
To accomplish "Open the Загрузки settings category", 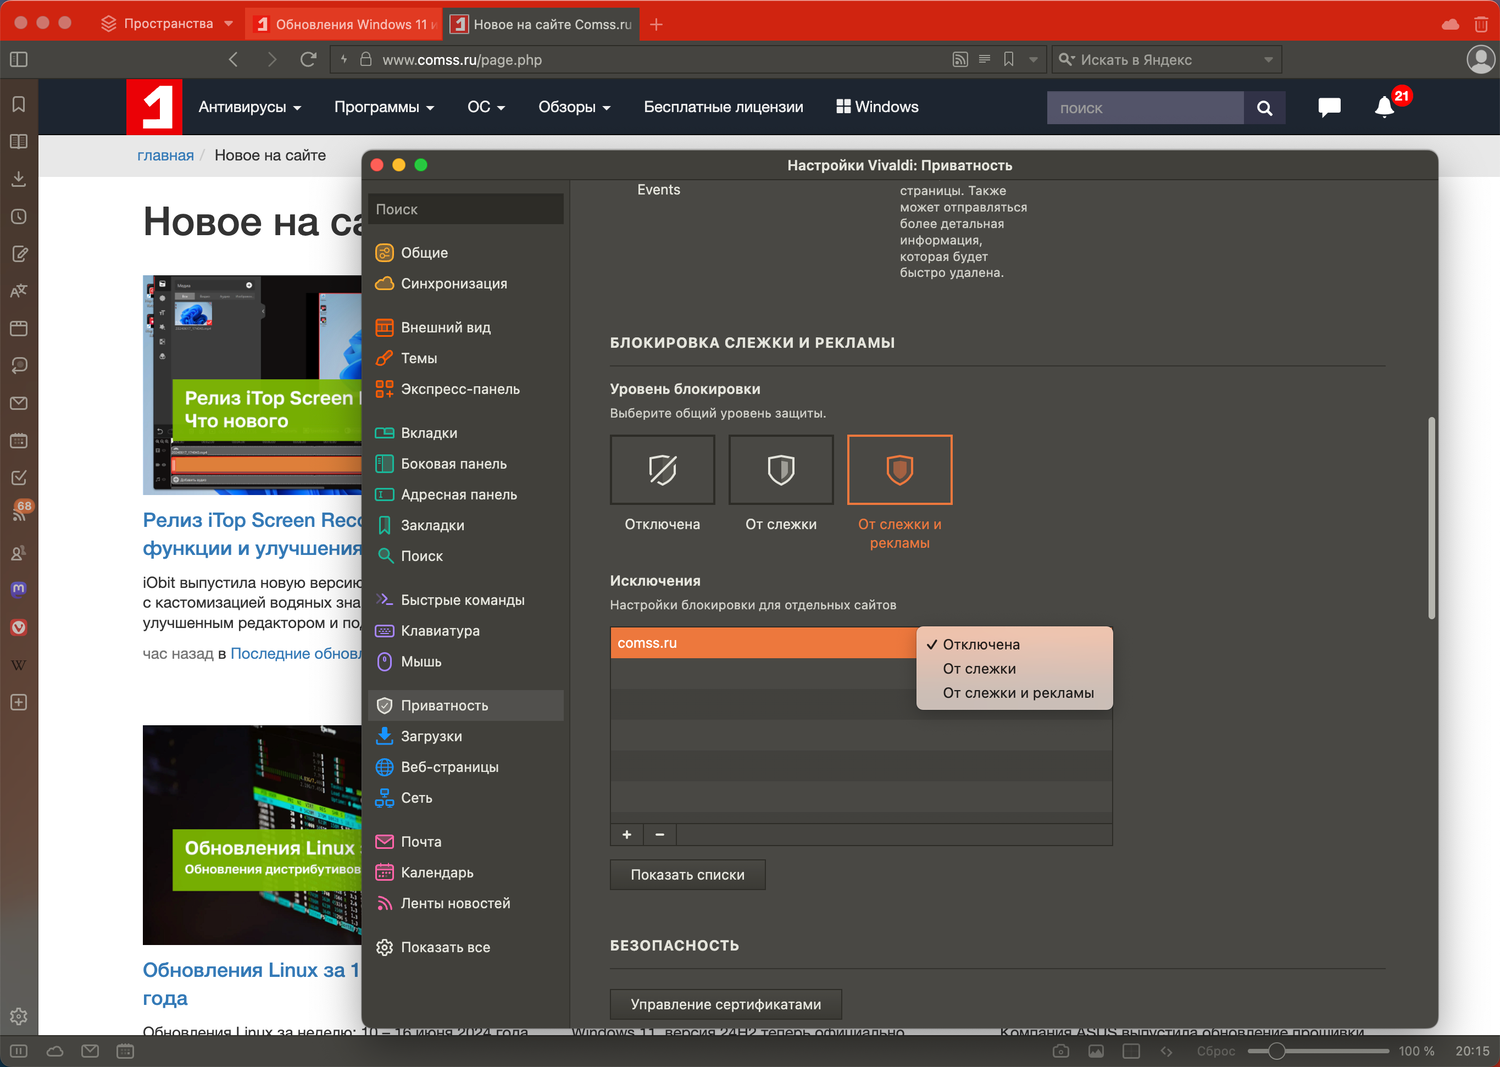I will (x=466, y=736).
